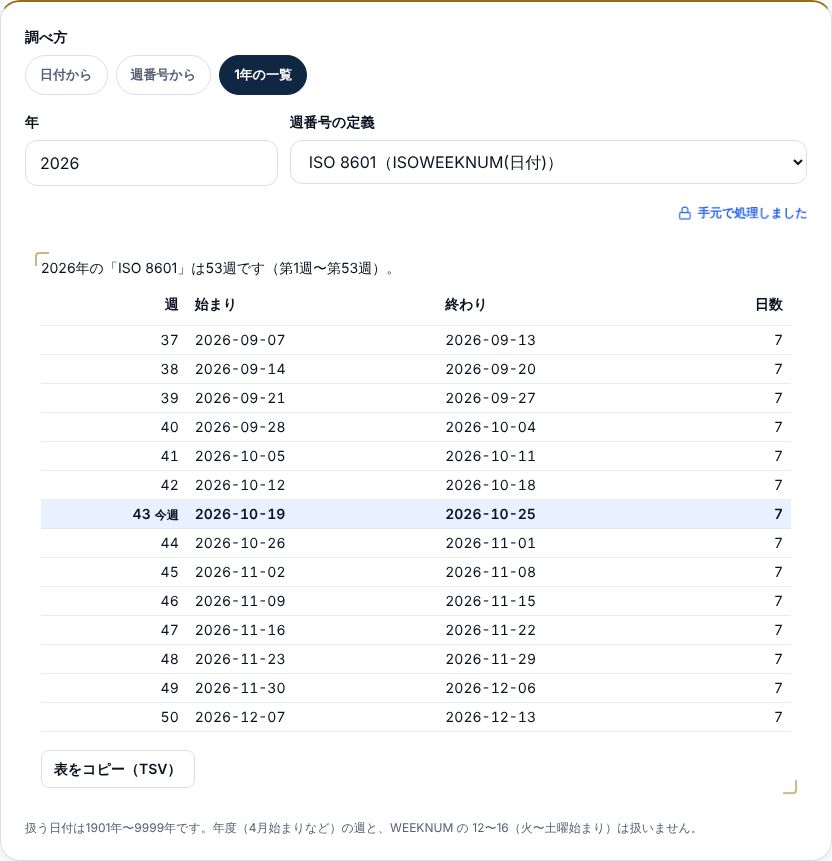Image resolution: width=832 pixels, height=861 pixels.
Task: Click start date 2026-11-09
Action: coord(240,601)
